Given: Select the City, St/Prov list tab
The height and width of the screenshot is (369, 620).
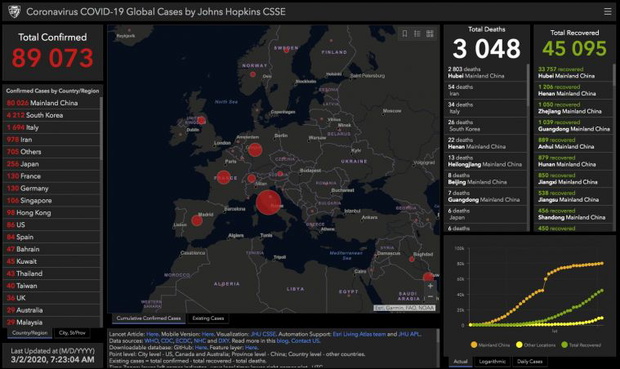Looking at the screenshot, I should 72,333.
